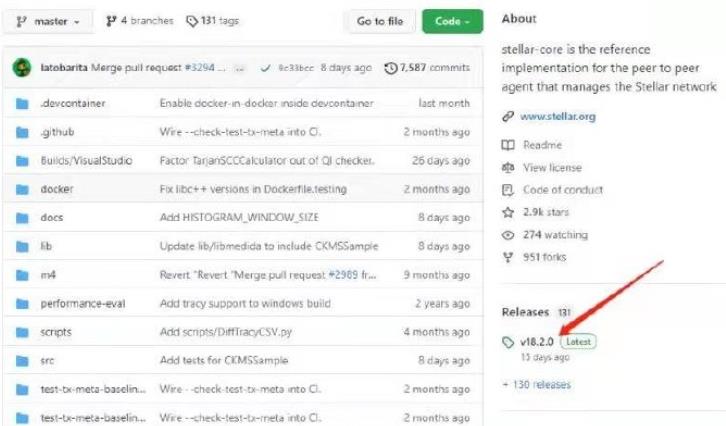The width and height of the screenshot is (726, 426).
Task: Open commit 'Fix libc++ versions in Dockerfile.testing'
Action: pos(253,189)
